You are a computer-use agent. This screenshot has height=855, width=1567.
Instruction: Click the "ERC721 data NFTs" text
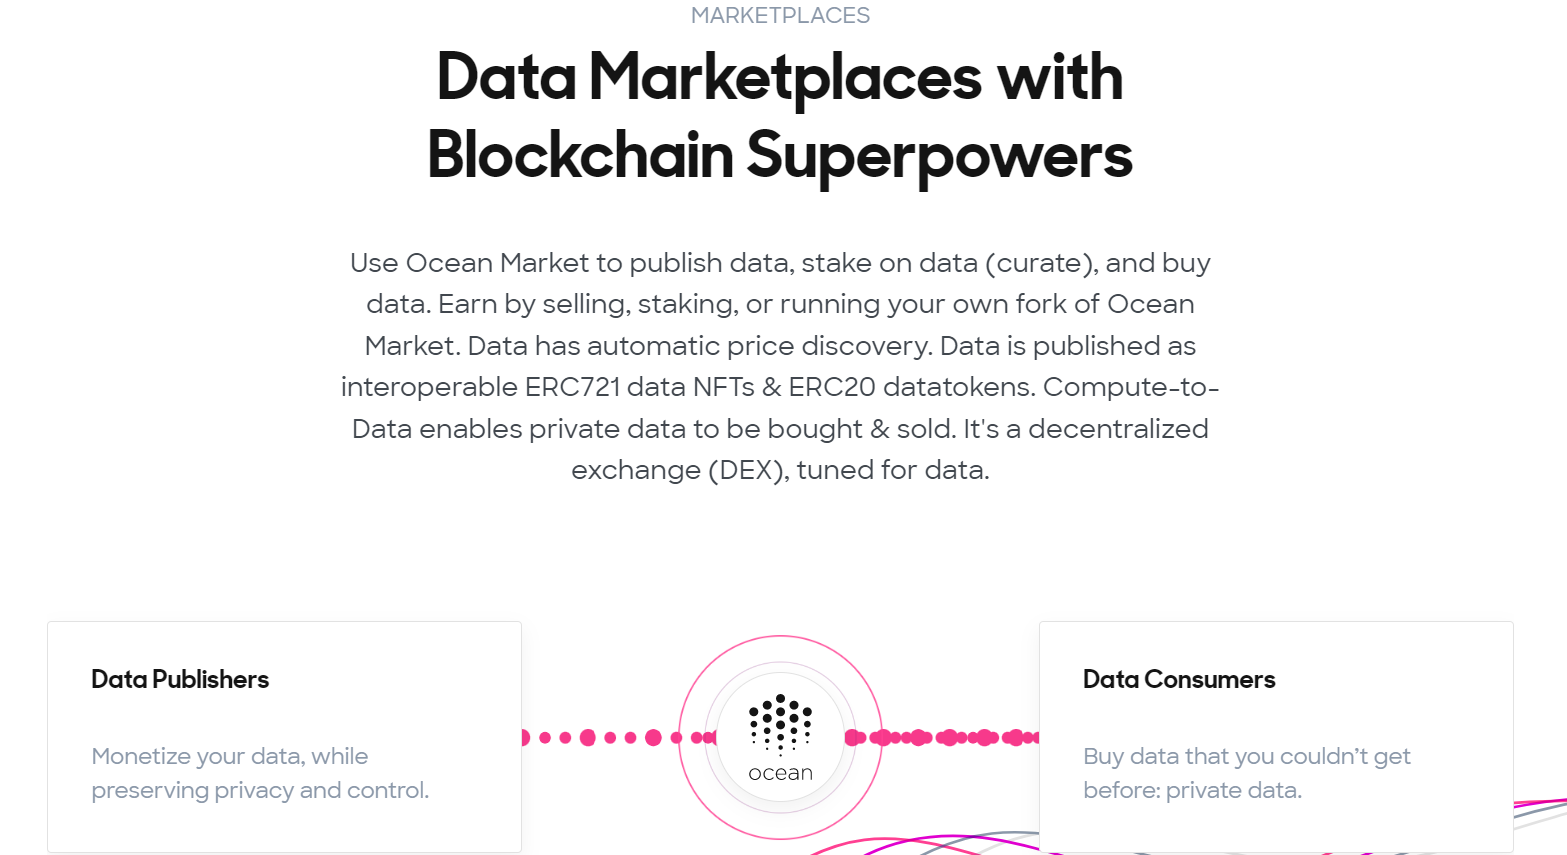click(639, 387)
